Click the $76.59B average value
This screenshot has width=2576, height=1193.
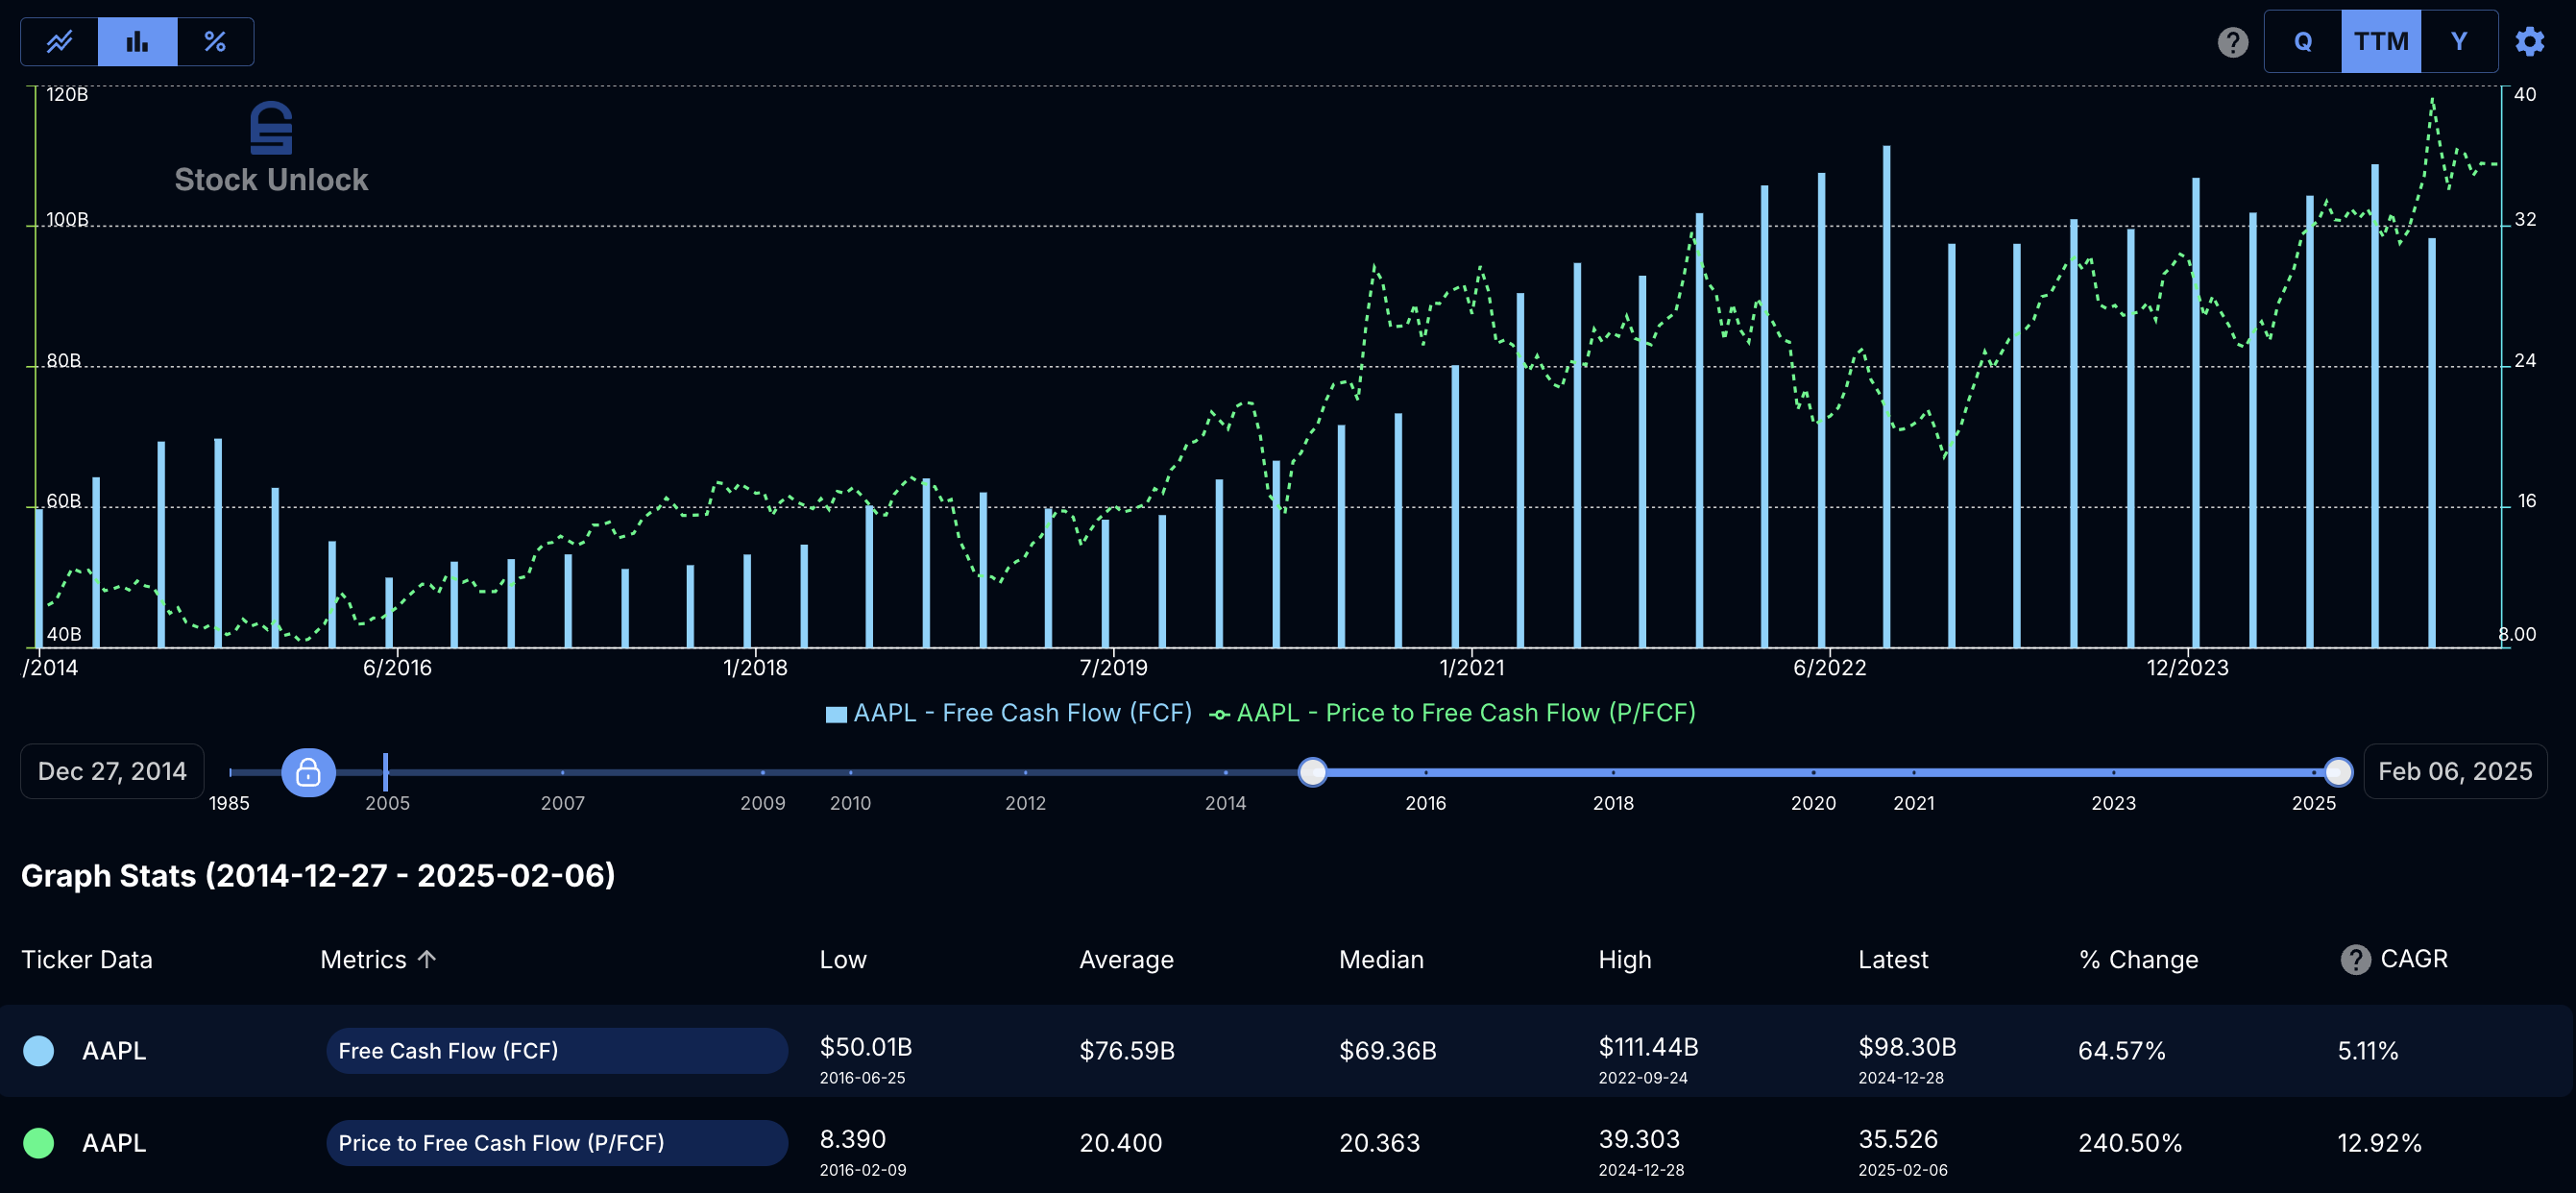pos(1127,1050)
